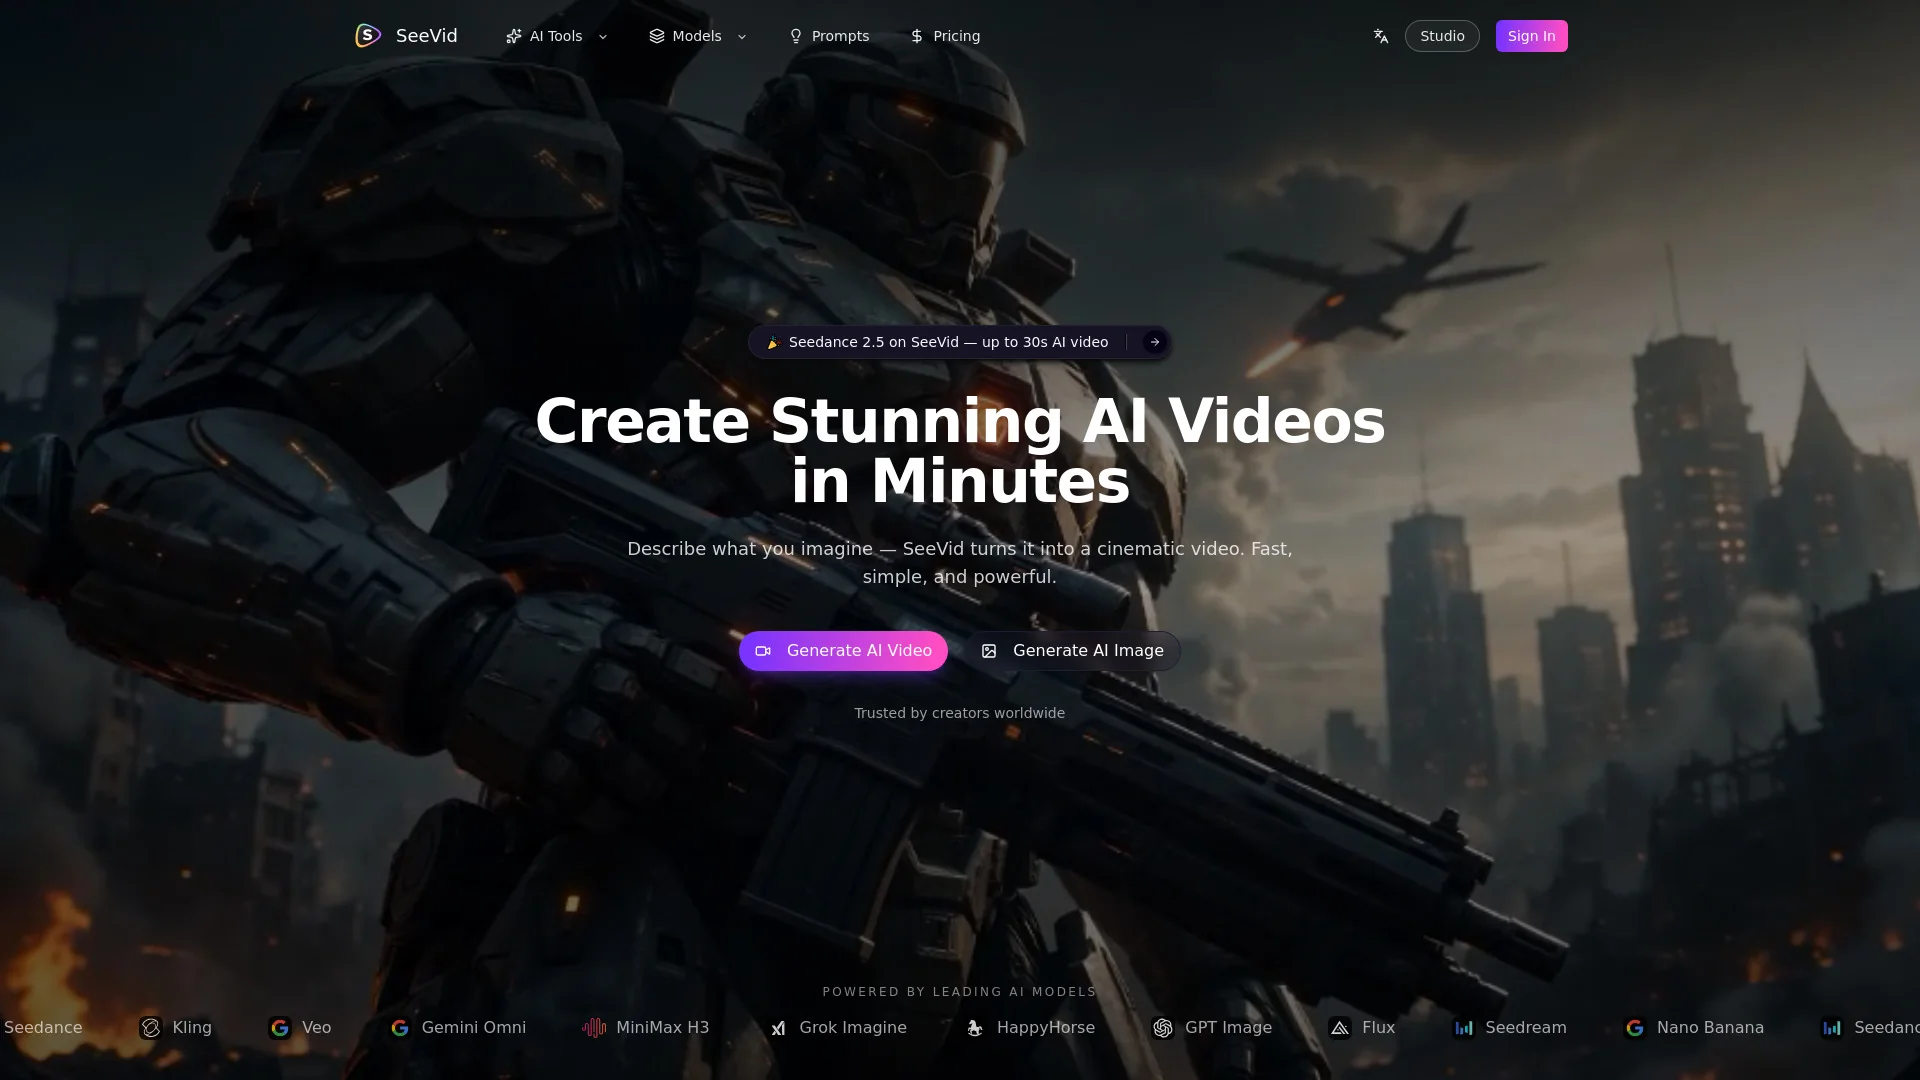Click the "POWERED BY LEADING AI MODELS" heading

(x=960, y=992)
